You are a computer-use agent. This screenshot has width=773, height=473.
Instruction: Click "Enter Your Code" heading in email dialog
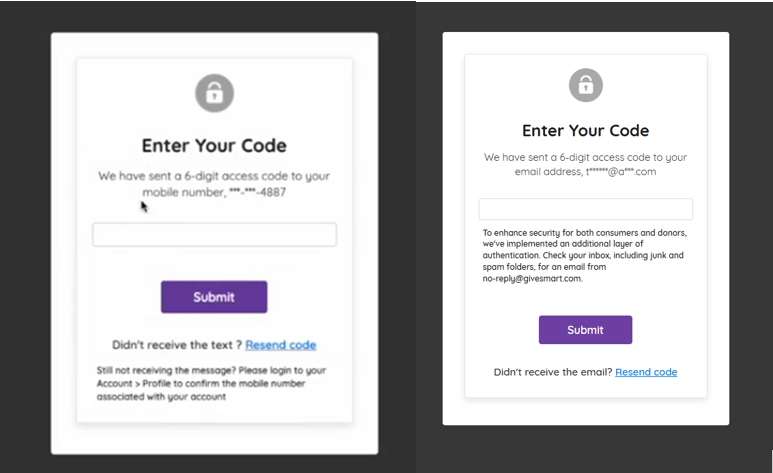pyautogui.click(x=585, y=131)
